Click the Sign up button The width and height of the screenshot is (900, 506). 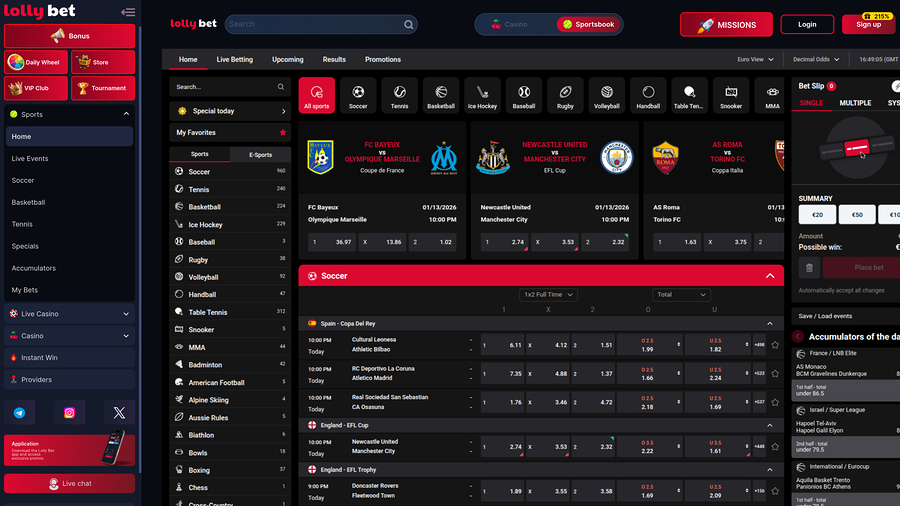coord(868,25)
